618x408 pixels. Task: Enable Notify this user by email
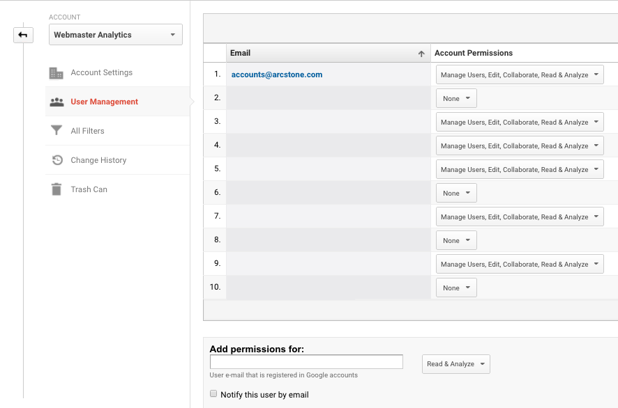click(214, 394)
